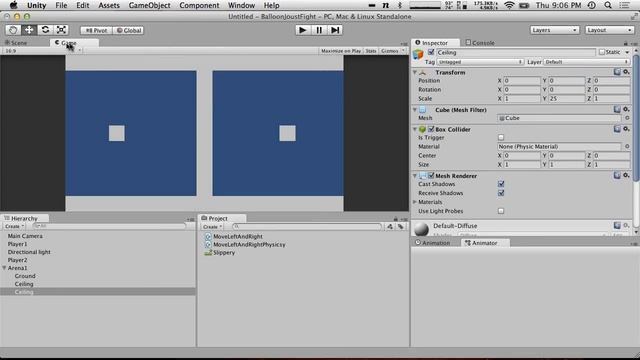This screenshot has height=360, width=640.
Task: Click the Step frame button
Action: (335, 30)
